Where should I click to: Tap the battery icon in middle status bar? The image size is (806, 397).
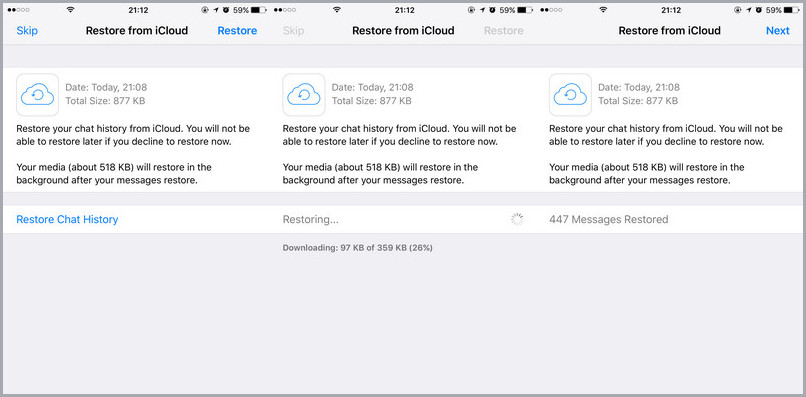pyautogui.click(x=526, y=10)
